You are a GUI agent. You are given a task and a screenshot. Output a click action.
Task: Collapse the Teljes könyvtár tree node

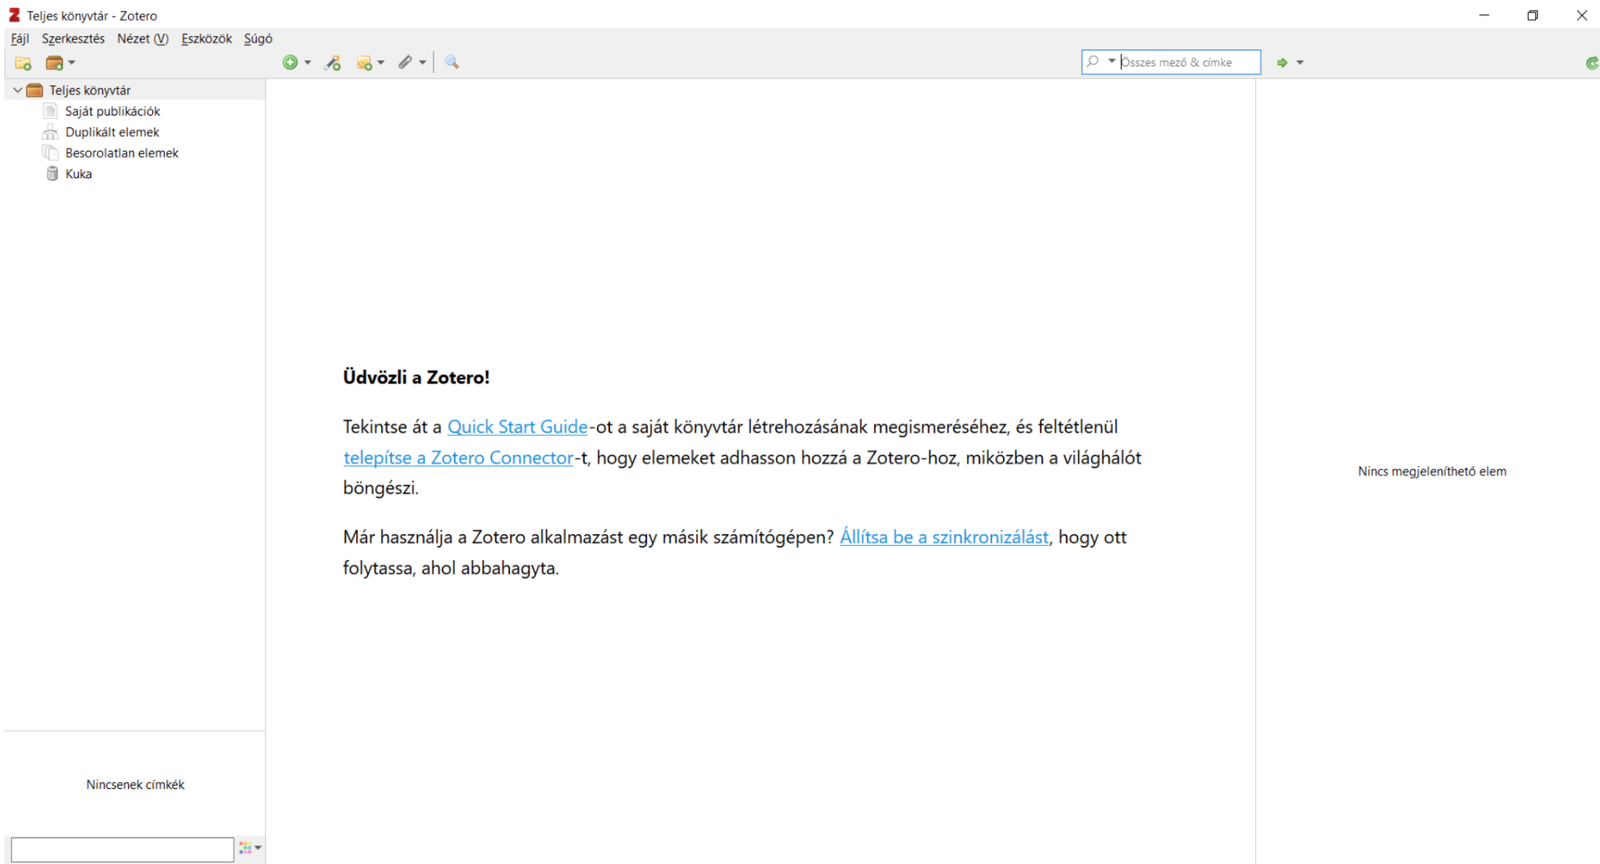click(x=17, y=90)
